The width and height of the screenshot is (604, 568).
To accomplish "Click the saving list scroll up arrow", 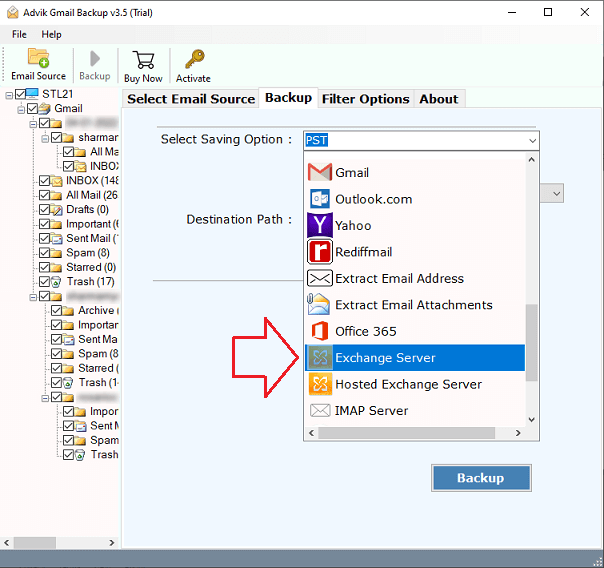I will (532, 159).
